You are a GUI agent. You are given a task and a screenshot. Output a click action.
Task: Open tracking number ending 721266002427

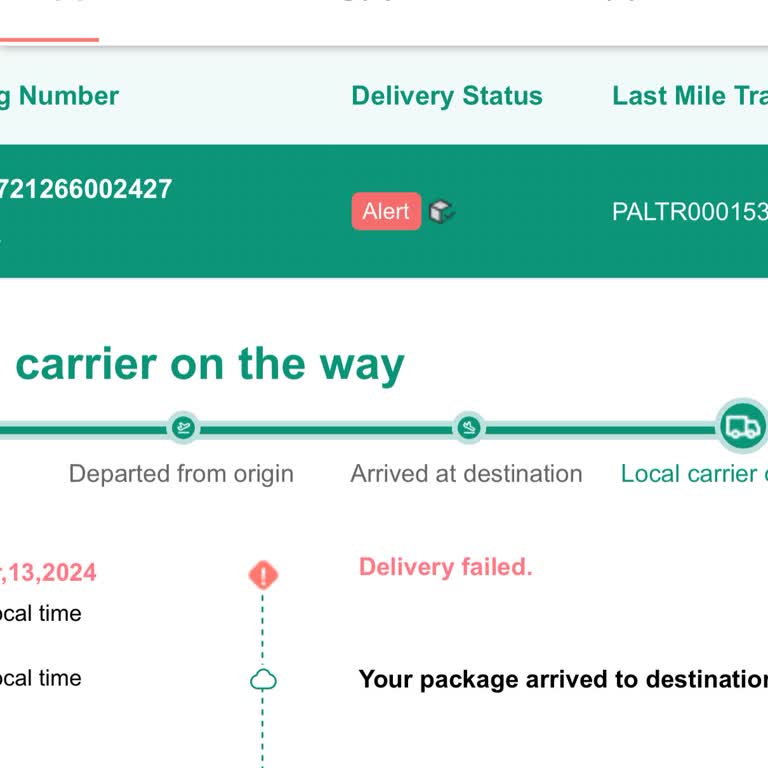[86, 189]
